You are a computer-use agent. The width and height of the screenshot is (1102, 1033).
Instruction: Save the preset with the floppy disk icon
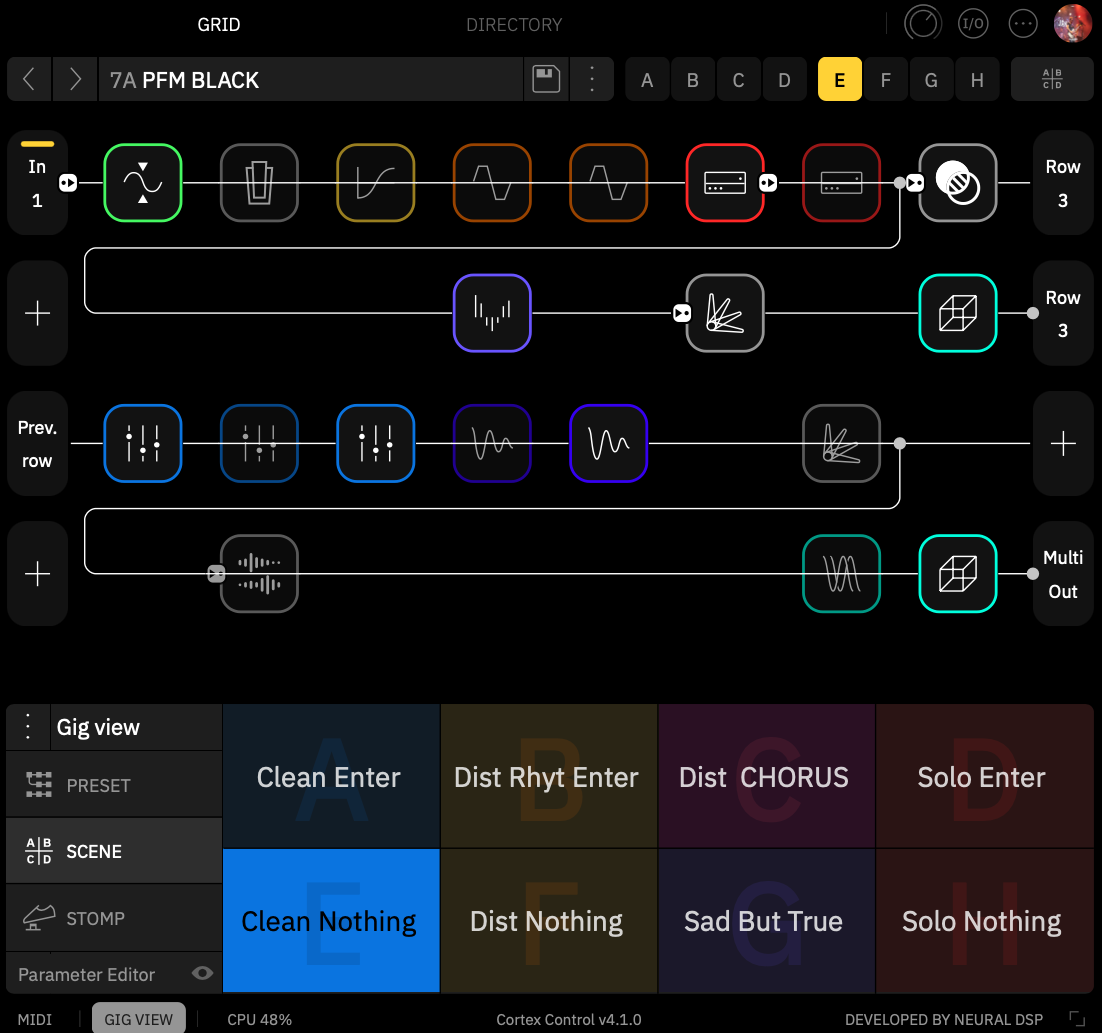click(546, 79)
